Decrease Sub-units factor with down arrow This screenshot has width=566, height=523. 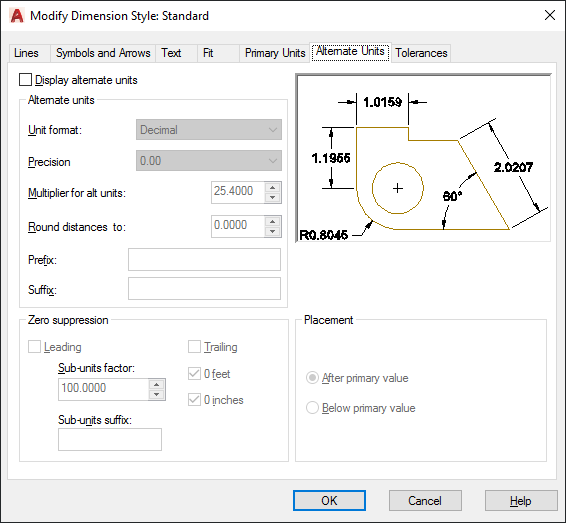157,395
